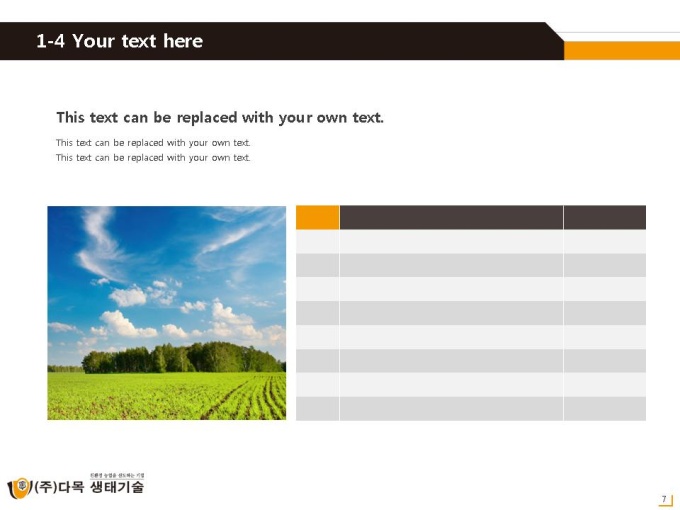
Task: Select the '1-4 Your text here' title
Action: 119,41
